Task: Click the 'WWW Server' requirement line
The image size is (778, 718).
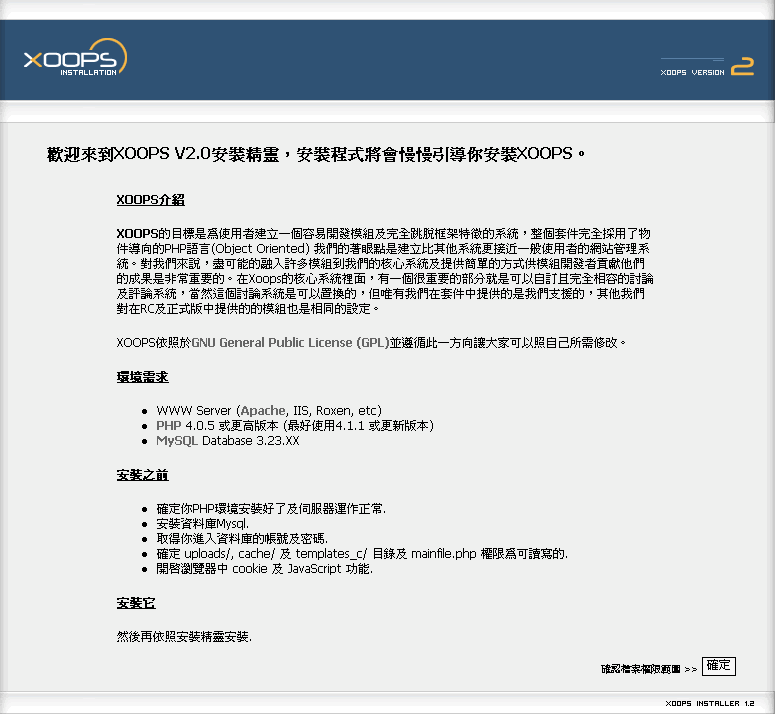Action: (x=269, y=412)
